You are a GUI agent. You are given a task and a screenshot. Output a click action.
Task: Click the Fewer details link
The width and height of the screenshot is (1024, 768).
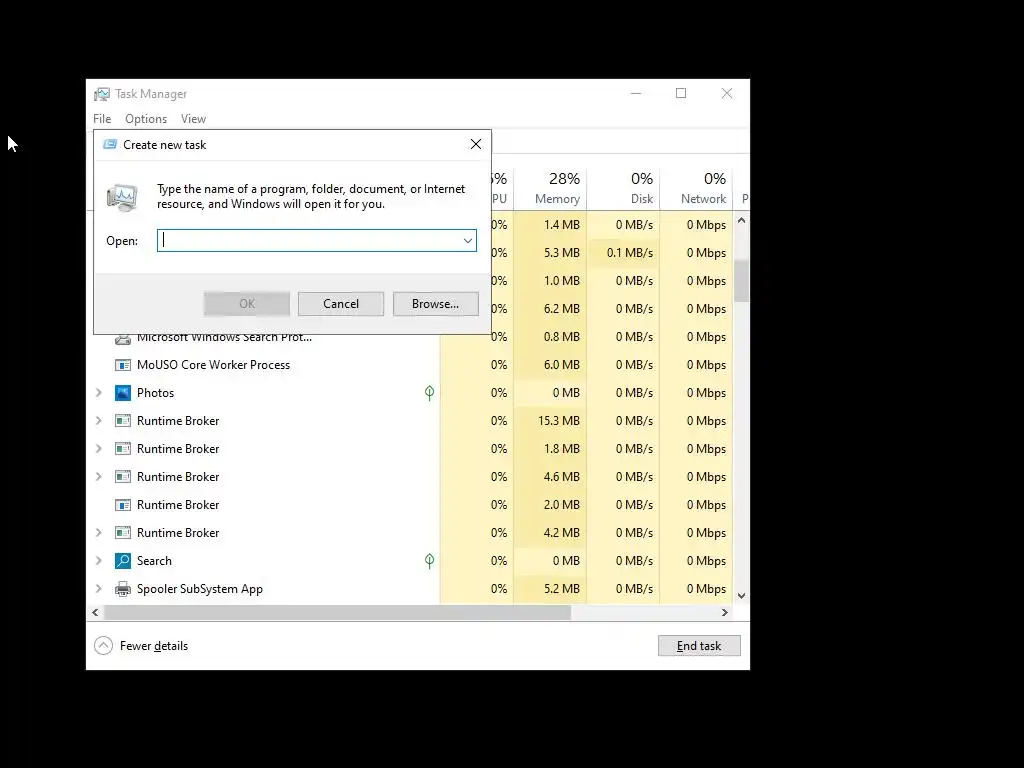154,646
